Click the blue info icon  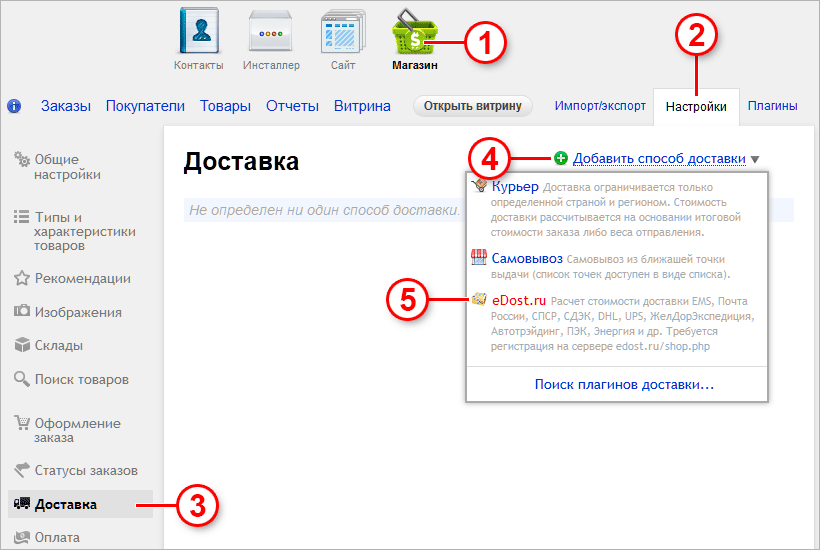(14, 106)
